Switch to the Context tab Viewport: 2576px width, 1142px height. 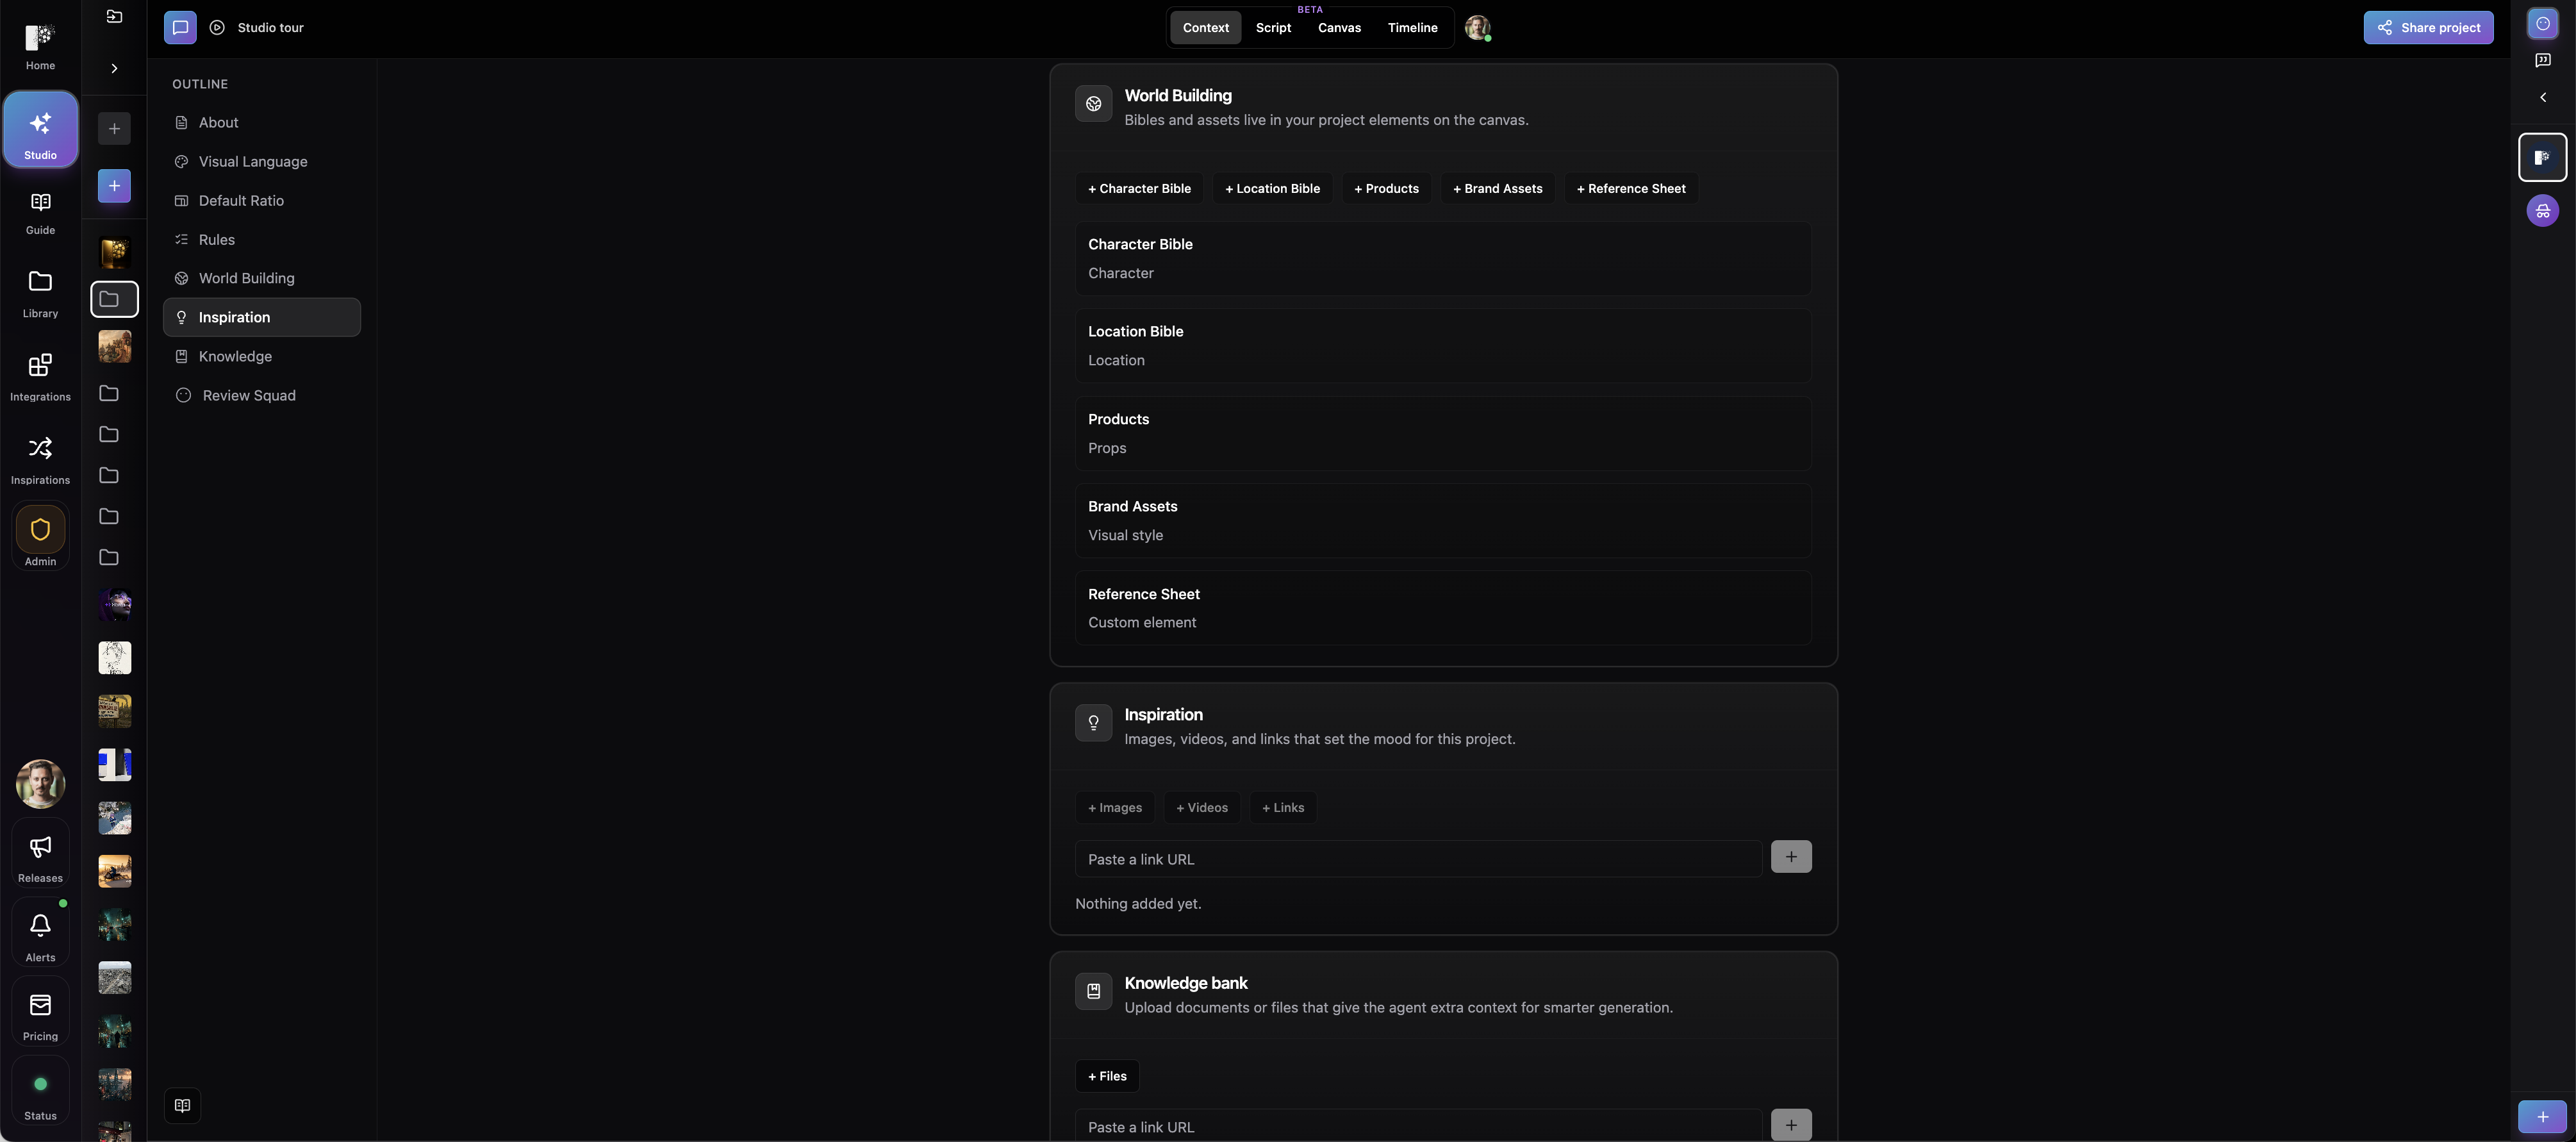[1205, 28]
